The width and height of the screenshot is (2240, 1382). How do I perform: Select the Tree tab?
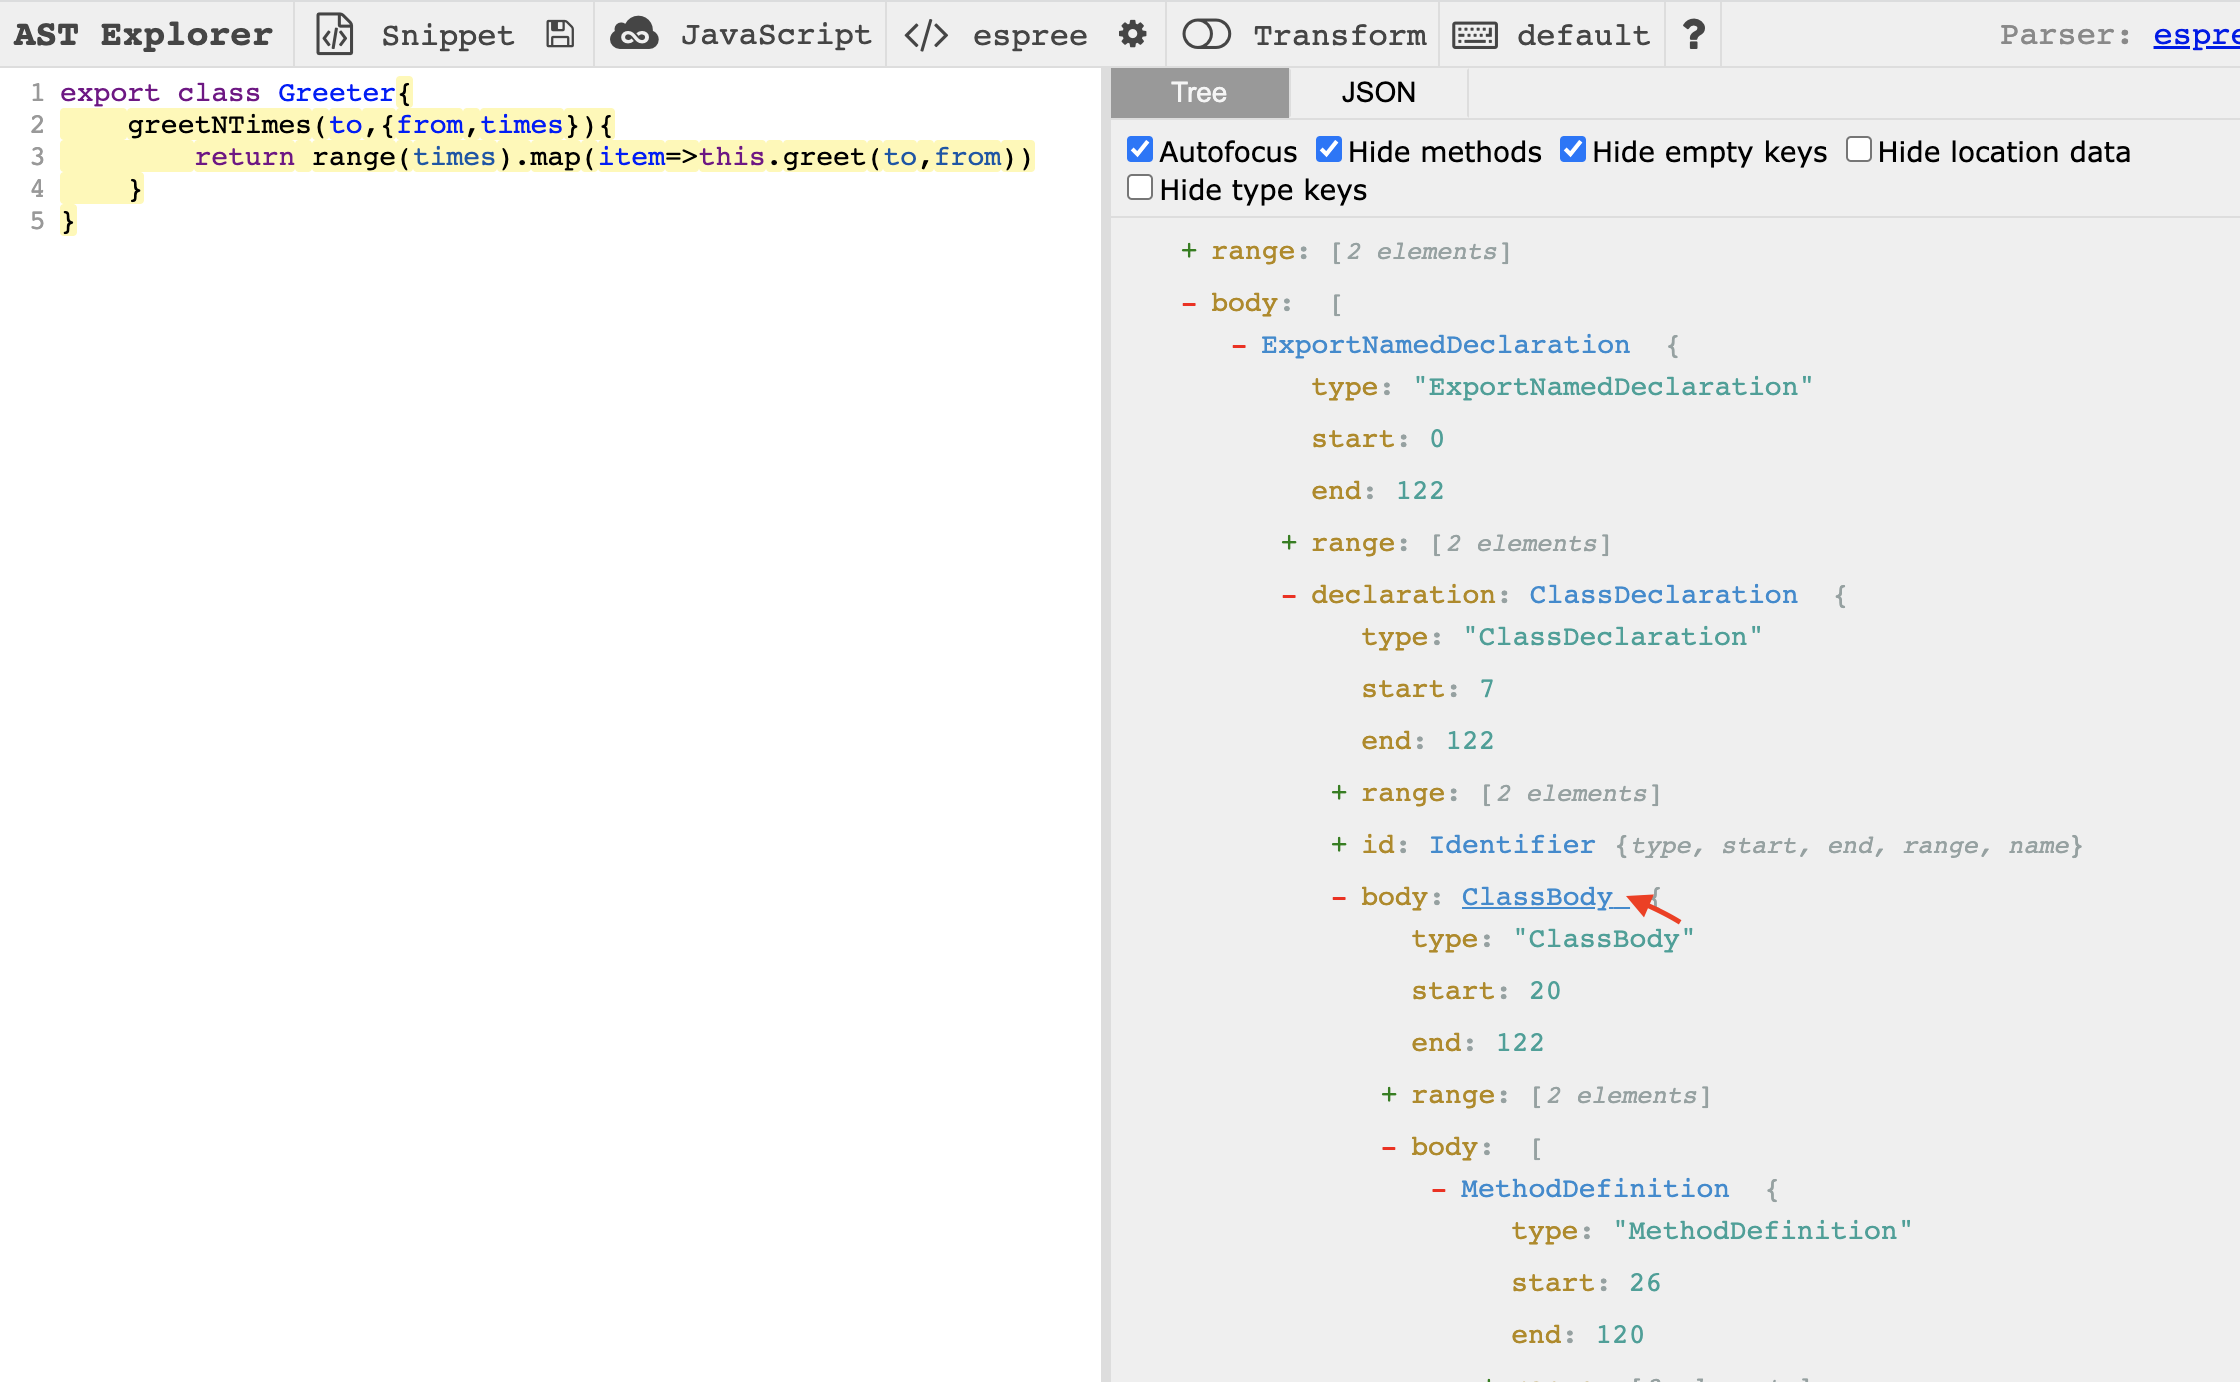coord(1199,93)
